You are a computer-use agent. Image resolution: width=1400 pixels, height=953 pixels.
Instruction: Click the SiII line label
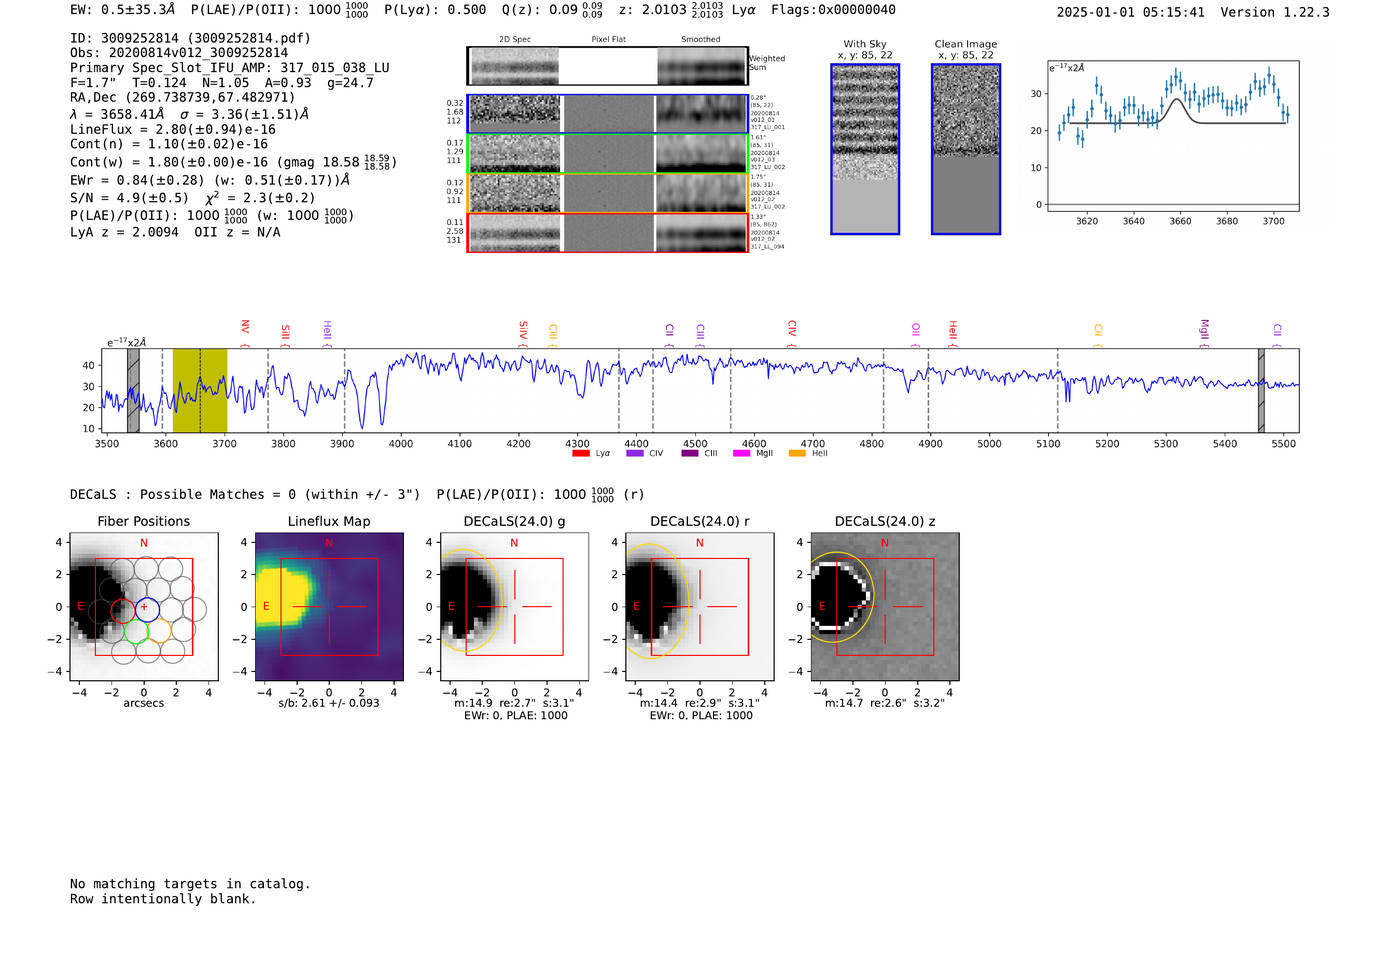pos(285,332)
